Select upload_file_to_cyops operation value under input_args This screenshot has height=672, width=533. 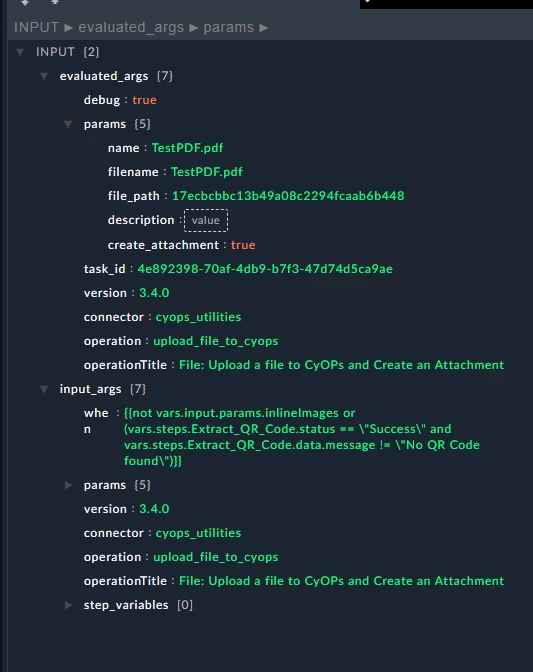point(216,557)
